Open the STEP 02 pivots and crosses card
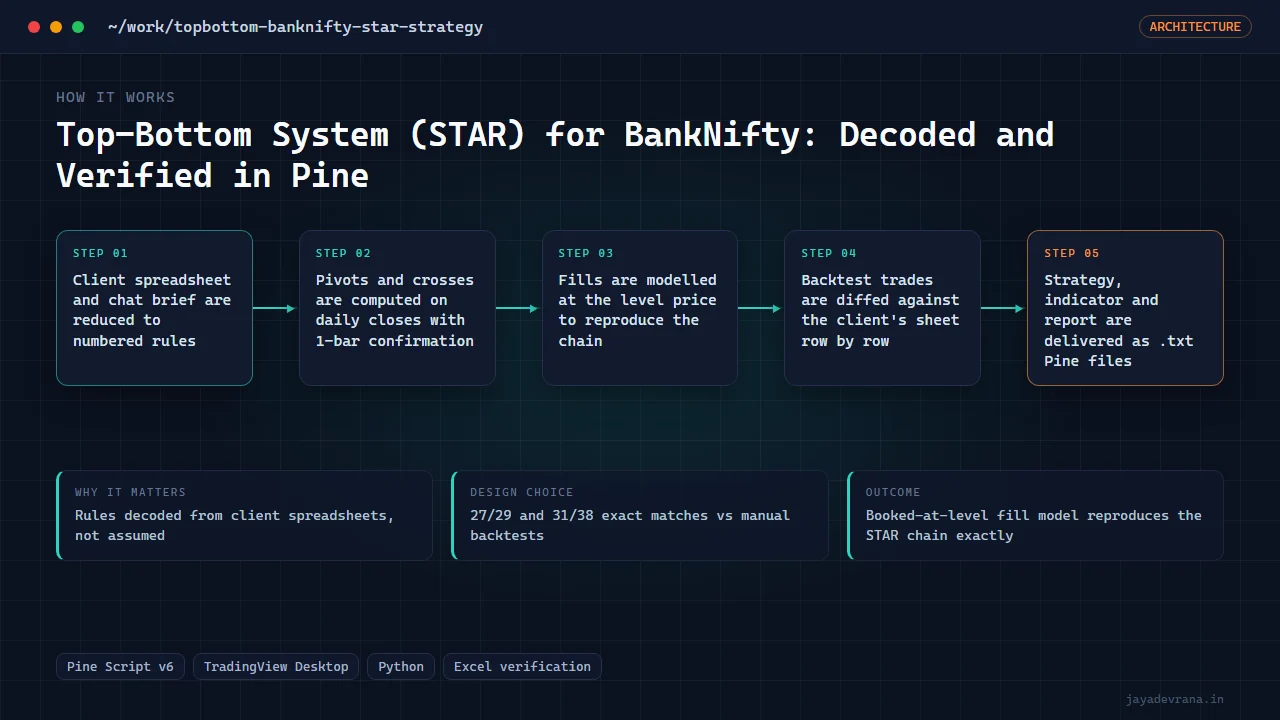Screen dimensions: 1280x720 [x=397, y=308]
